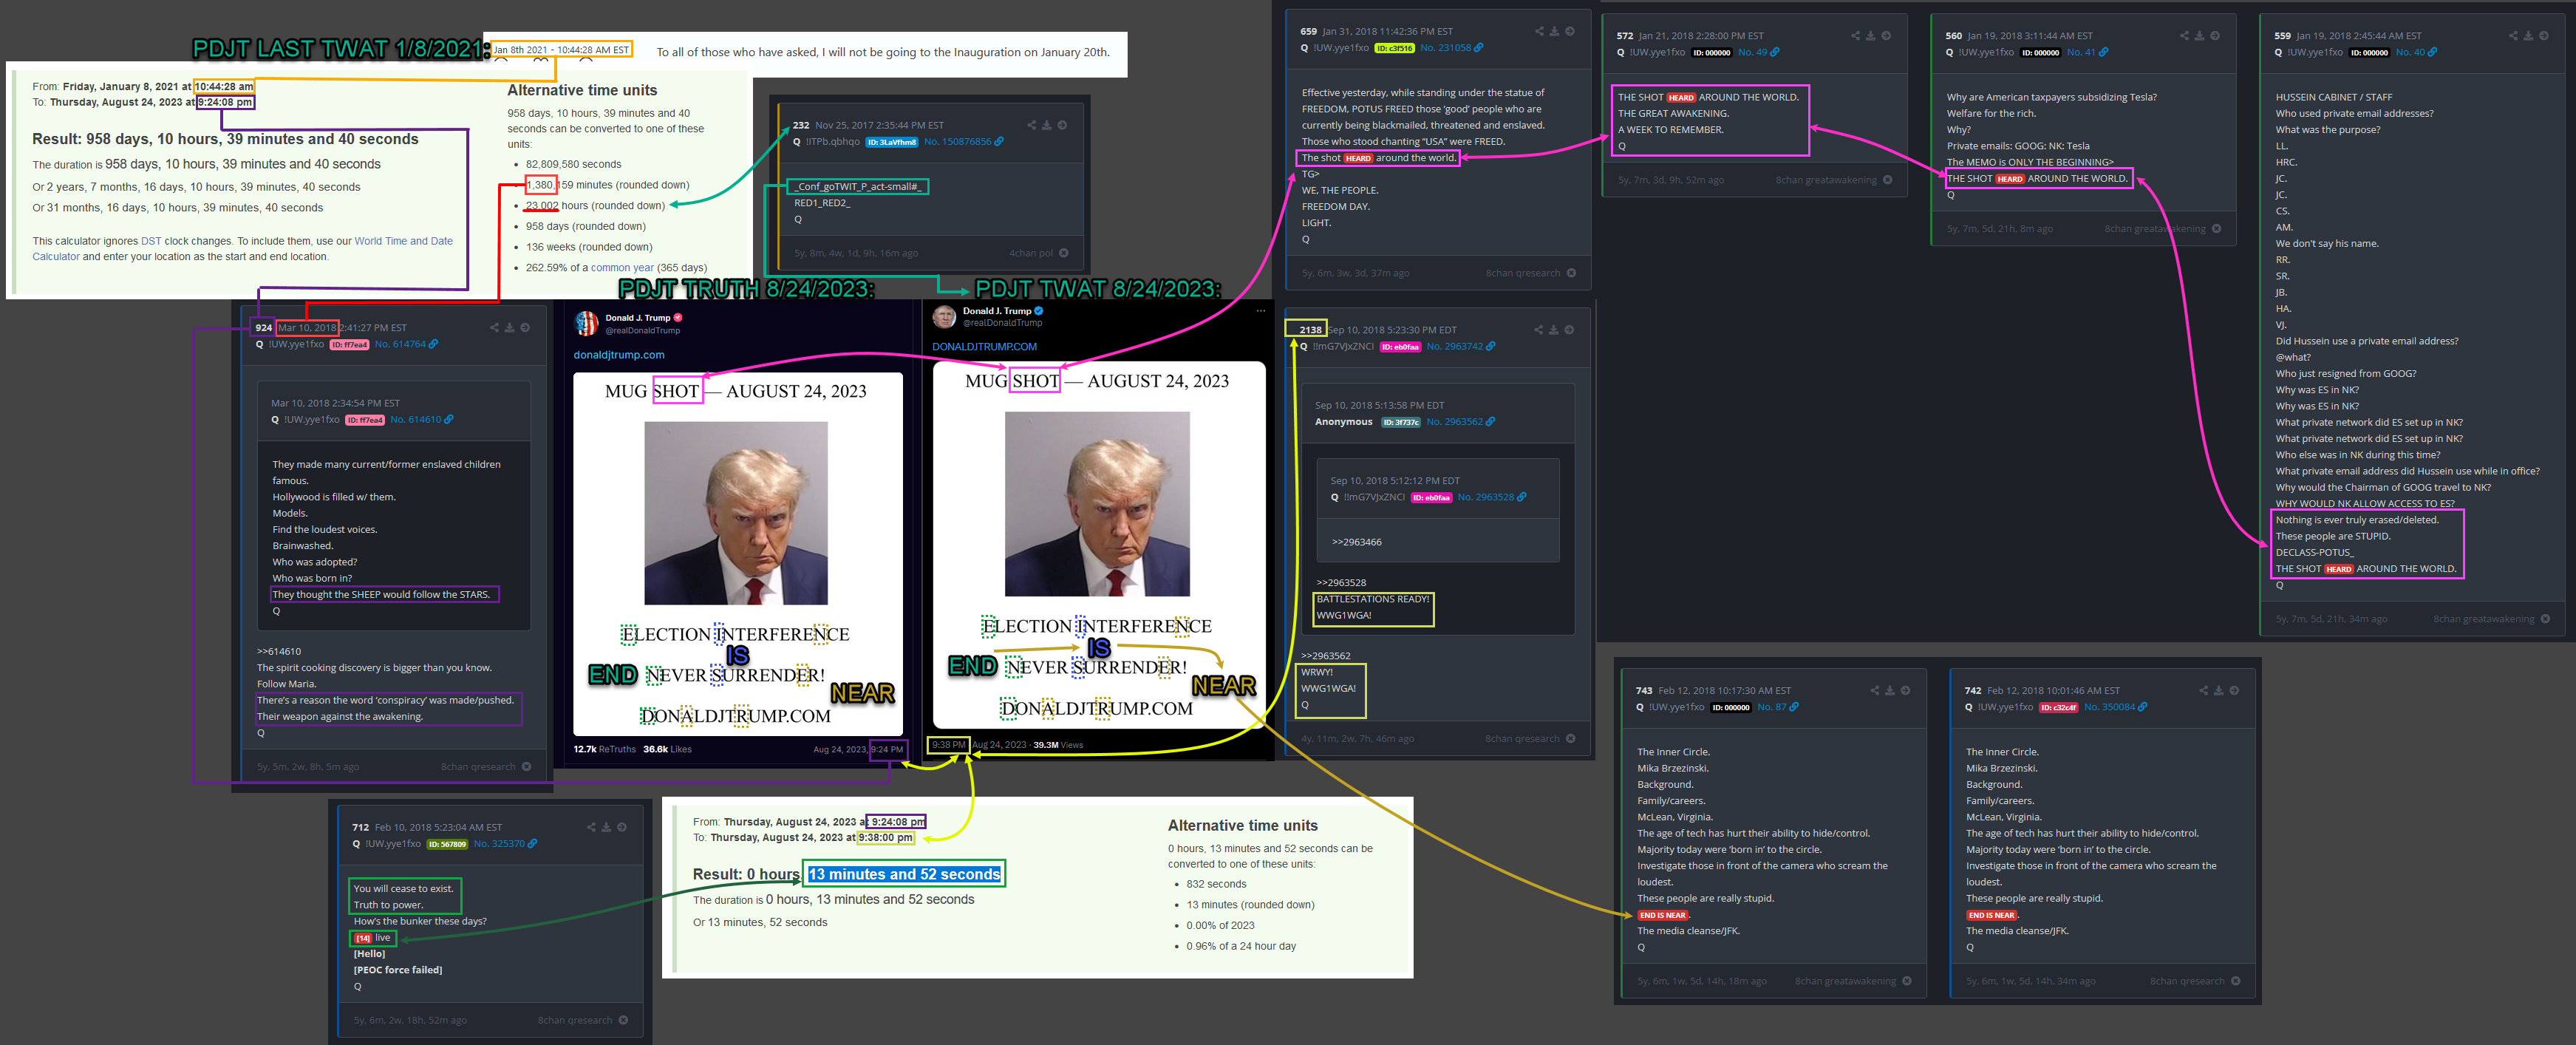Viewport: 2576px width, 1045px height.
Task: Download post 572 image
Action: [x=1870, y=36]
